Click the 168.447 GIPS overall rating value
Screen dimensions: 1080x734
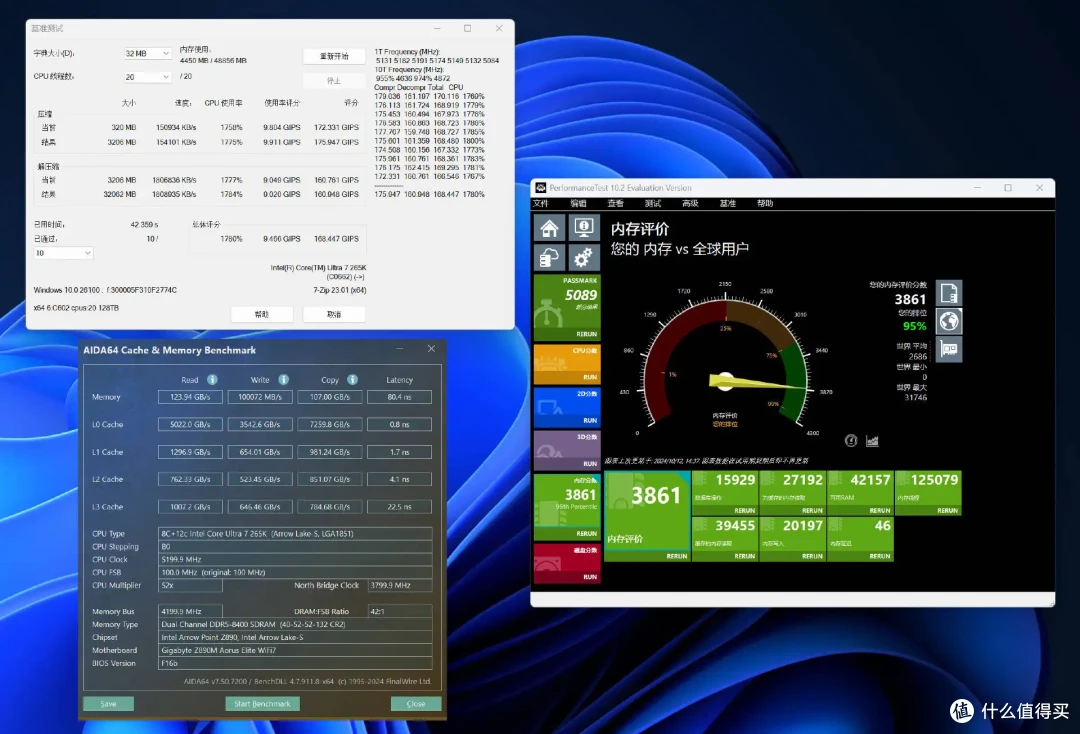(x=336, y=239)
